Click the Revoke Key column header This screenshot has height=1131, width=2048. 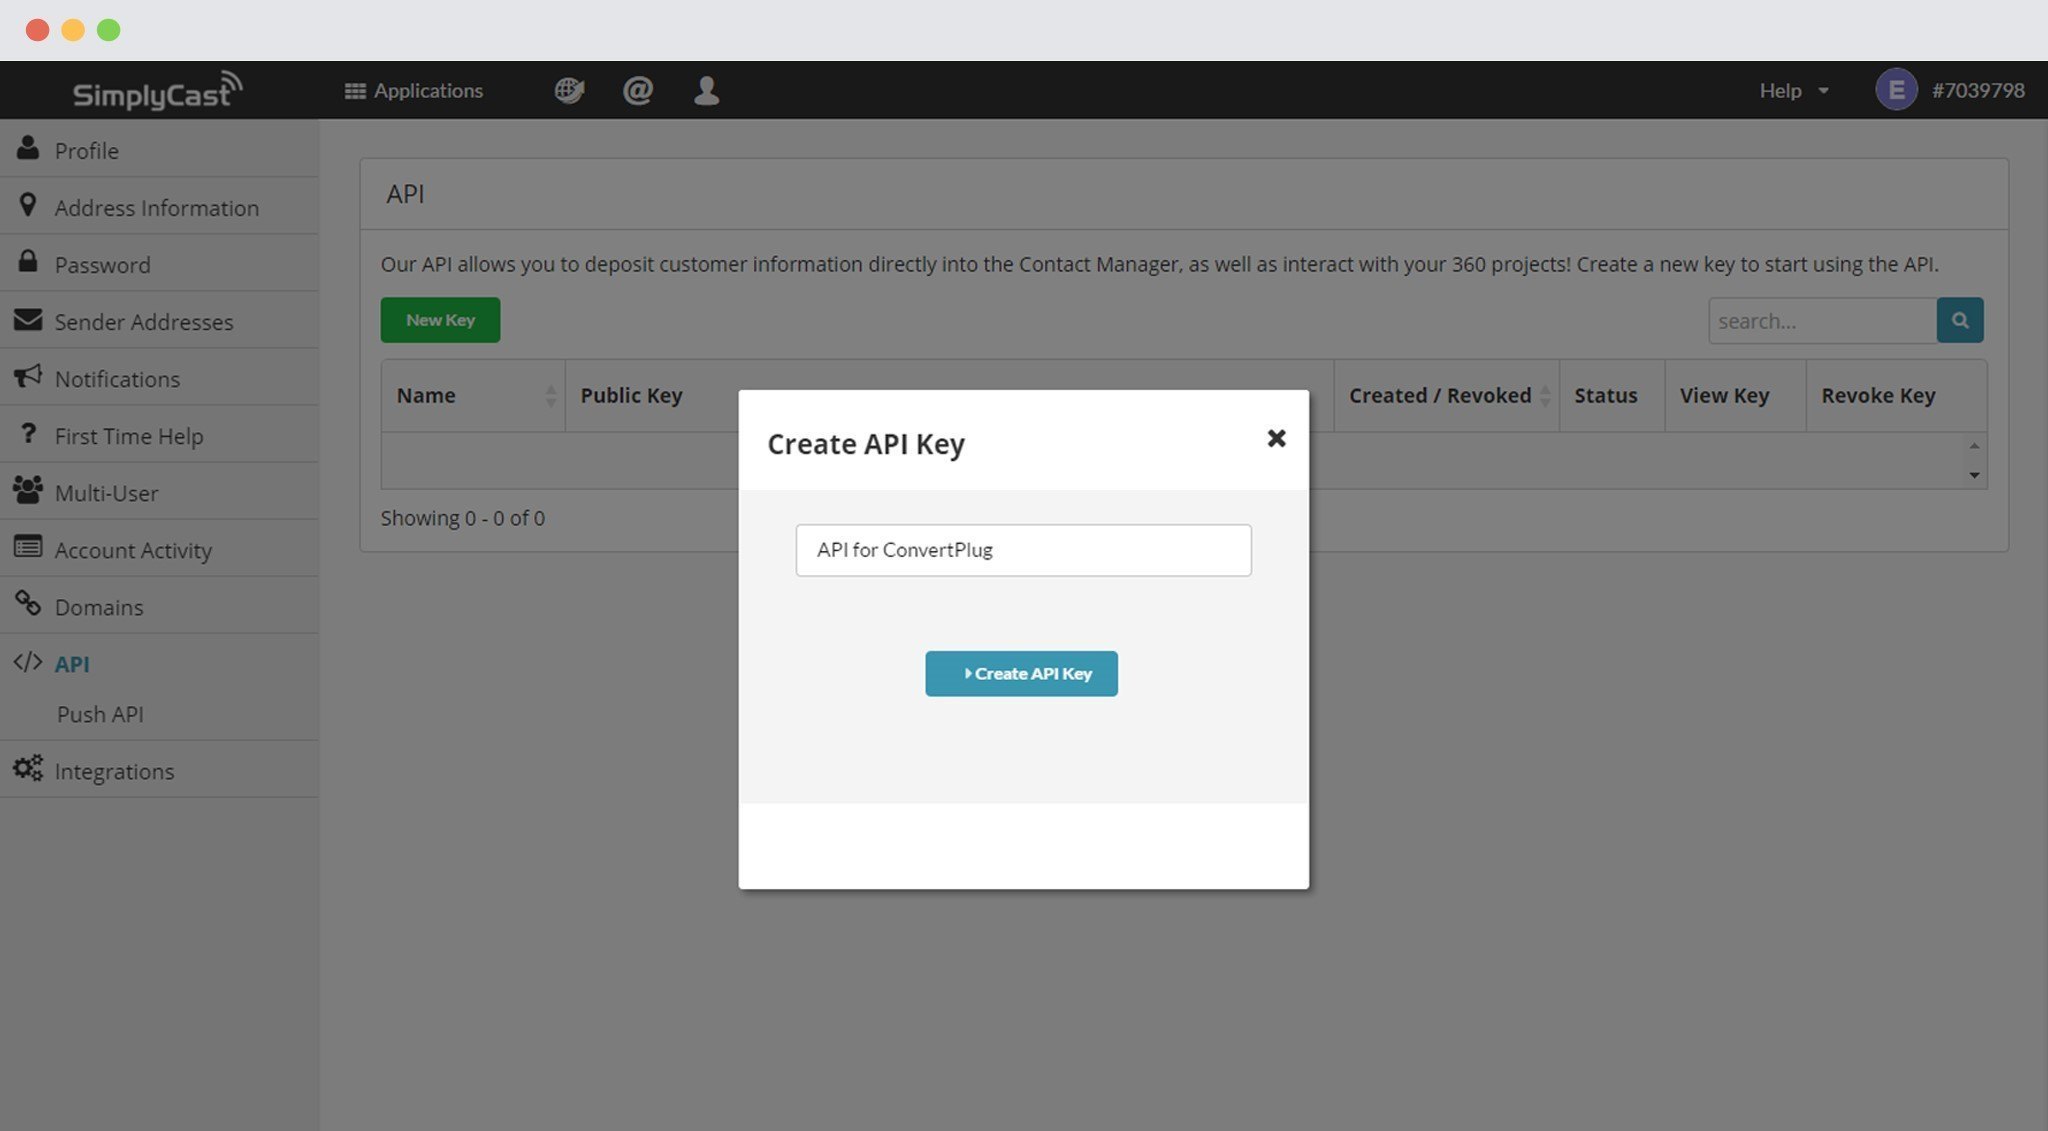click(1895, 395)
